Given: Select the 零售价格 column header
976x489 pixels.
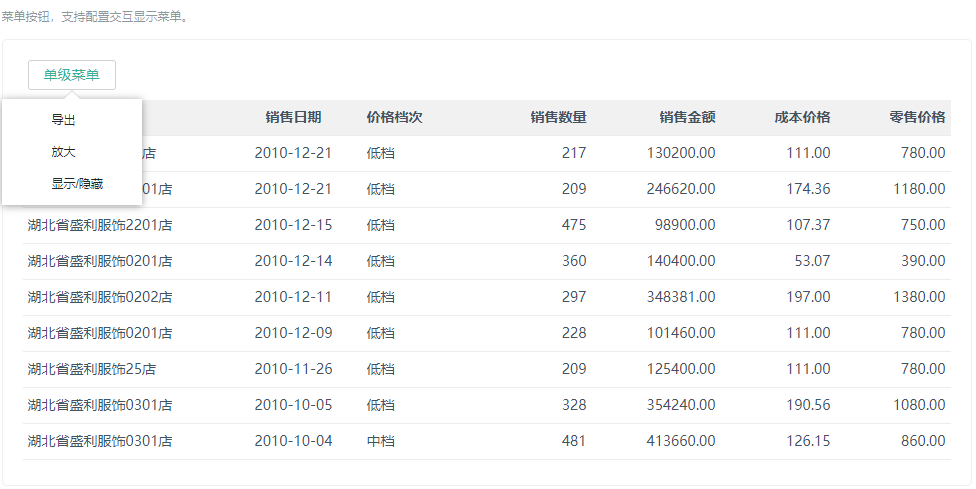Looking at the screenshot, I should (x=917, y=117).
